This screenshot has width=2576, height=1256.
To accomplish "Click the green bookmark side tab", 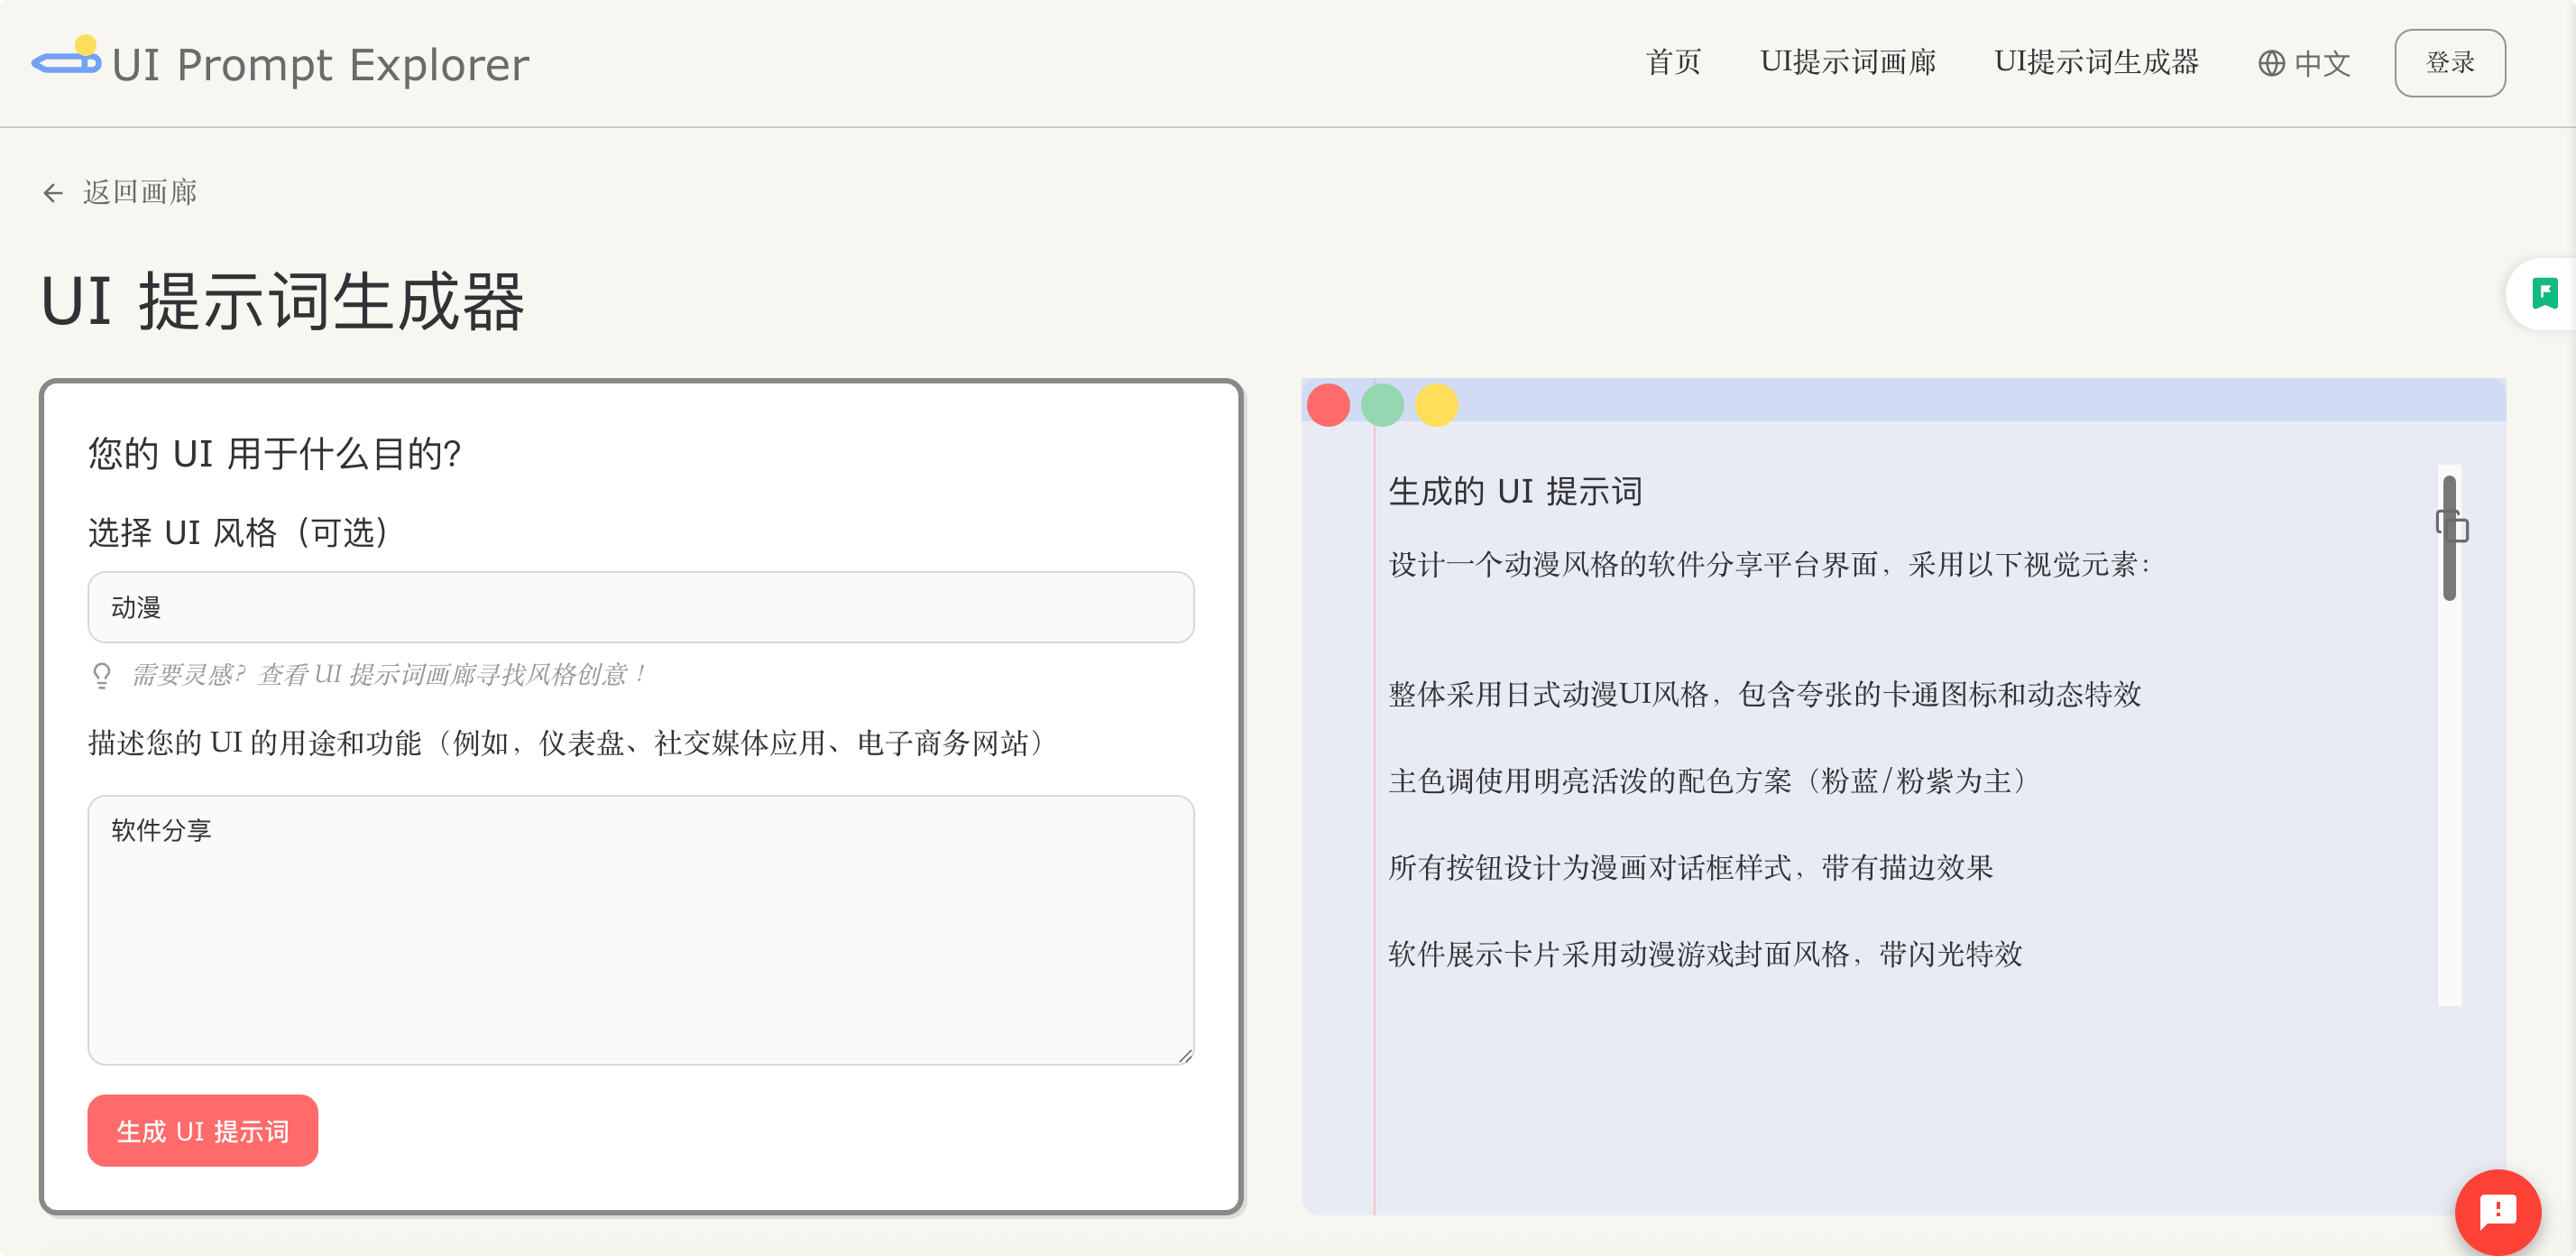I will pyautogui.click(x=2544, y=294).
